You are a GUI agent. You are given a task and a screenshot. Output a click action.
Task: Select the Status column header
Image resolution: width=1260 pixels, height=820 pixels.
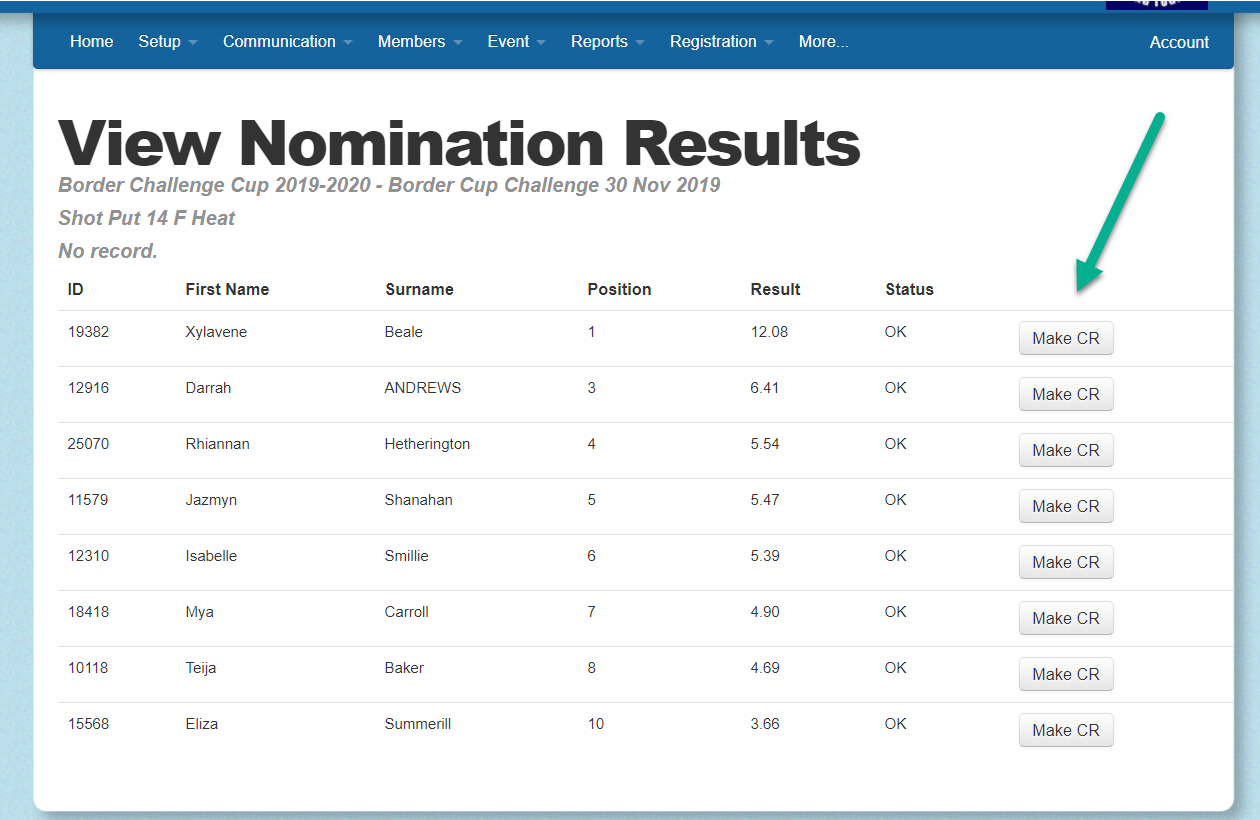(x=909, y=289)
